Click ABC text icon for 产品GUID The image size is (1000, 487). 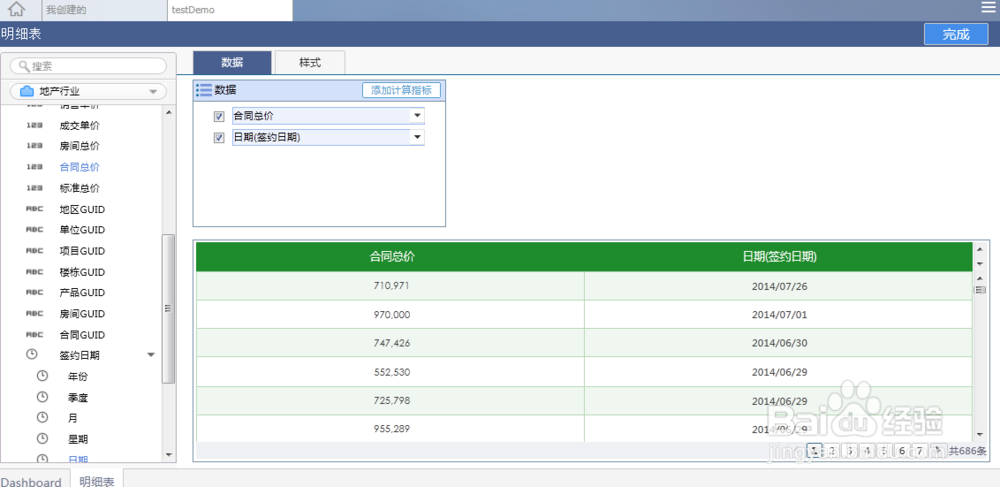(34, 293)
